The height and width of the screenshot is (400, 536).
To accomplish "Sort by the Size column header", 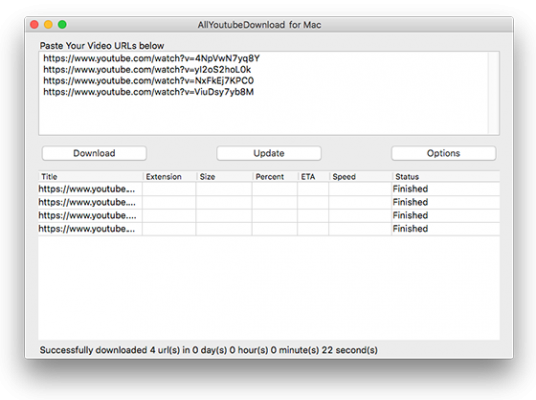I will click(224, 176).
